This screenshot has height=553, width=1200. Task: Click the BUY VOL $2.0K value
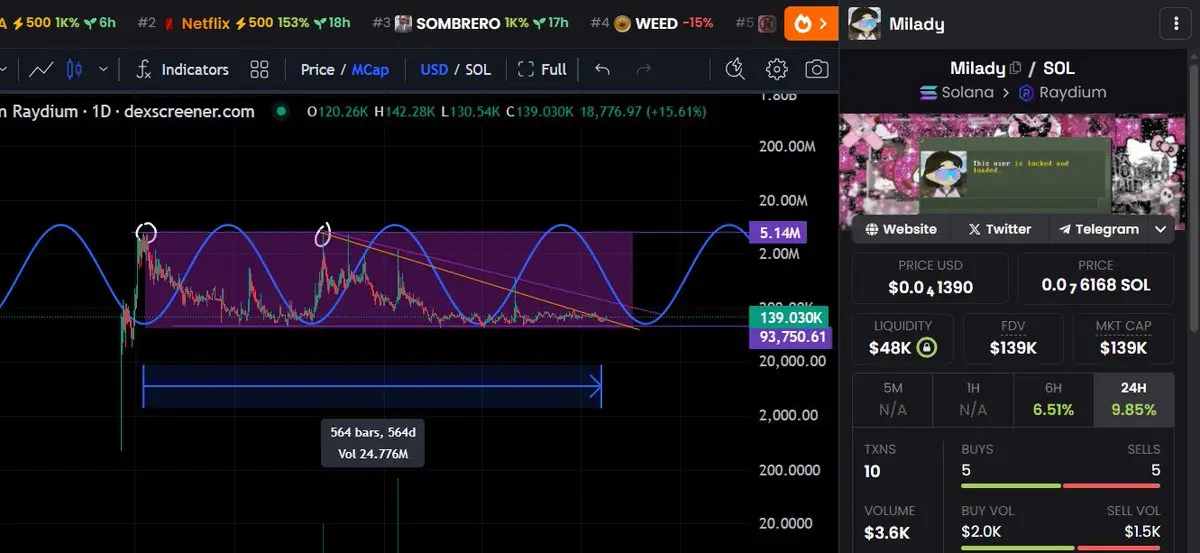tap(980, 531)
